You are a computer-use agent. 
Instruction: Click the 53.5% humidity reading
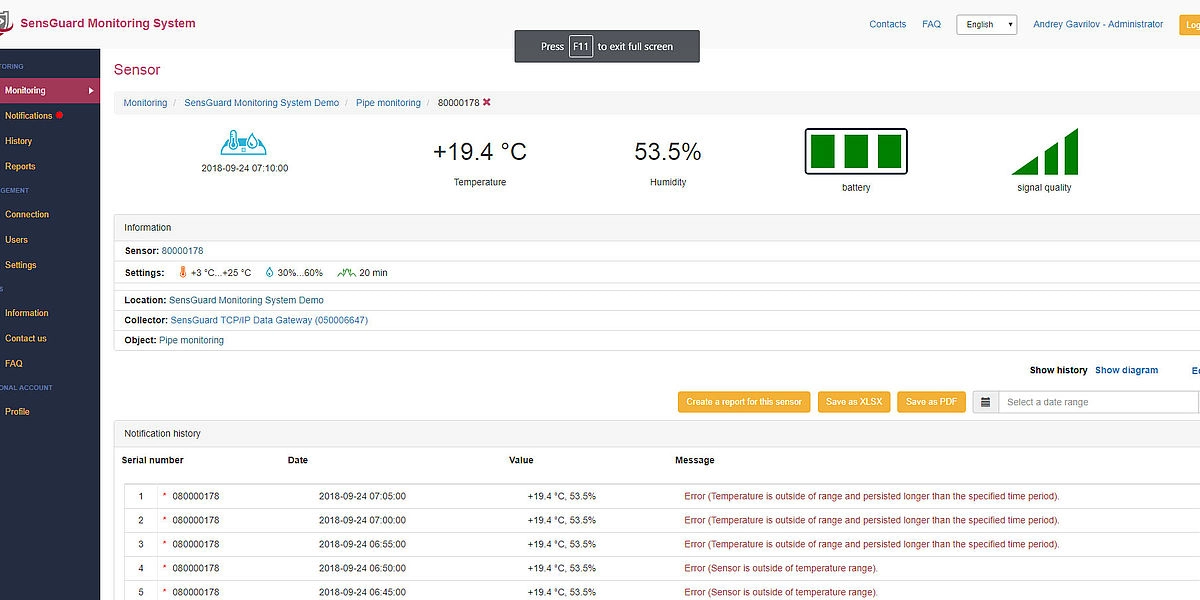(x=668, y=152)
